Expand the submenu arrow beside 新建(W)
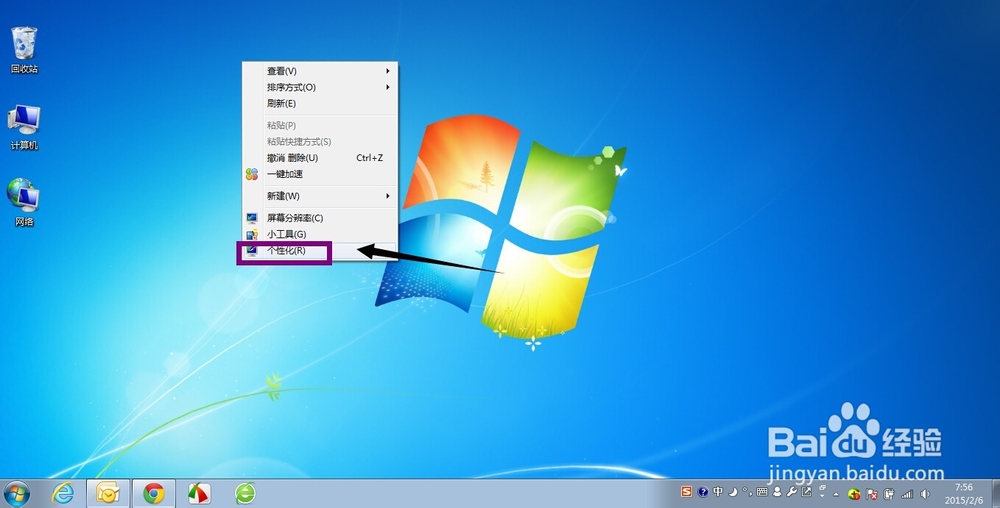This screenshot has width=1000, height=508. [x=387, y=196]
